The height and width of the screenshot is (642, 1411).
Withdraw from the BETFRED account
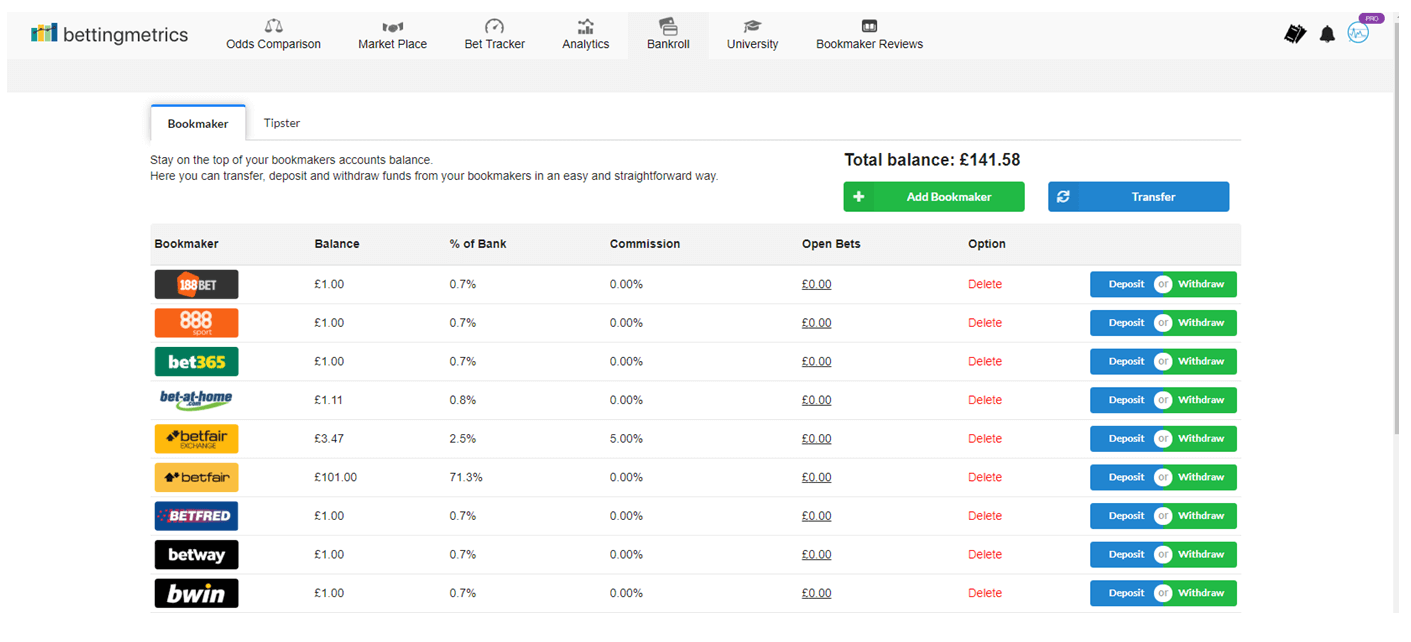coord(1202,516)
